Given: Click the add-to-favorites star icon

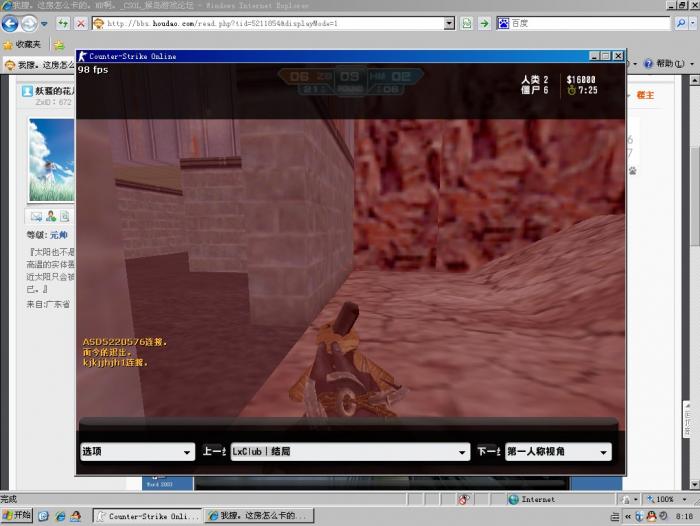Looking at the screenshot, I should coord(59,45).
